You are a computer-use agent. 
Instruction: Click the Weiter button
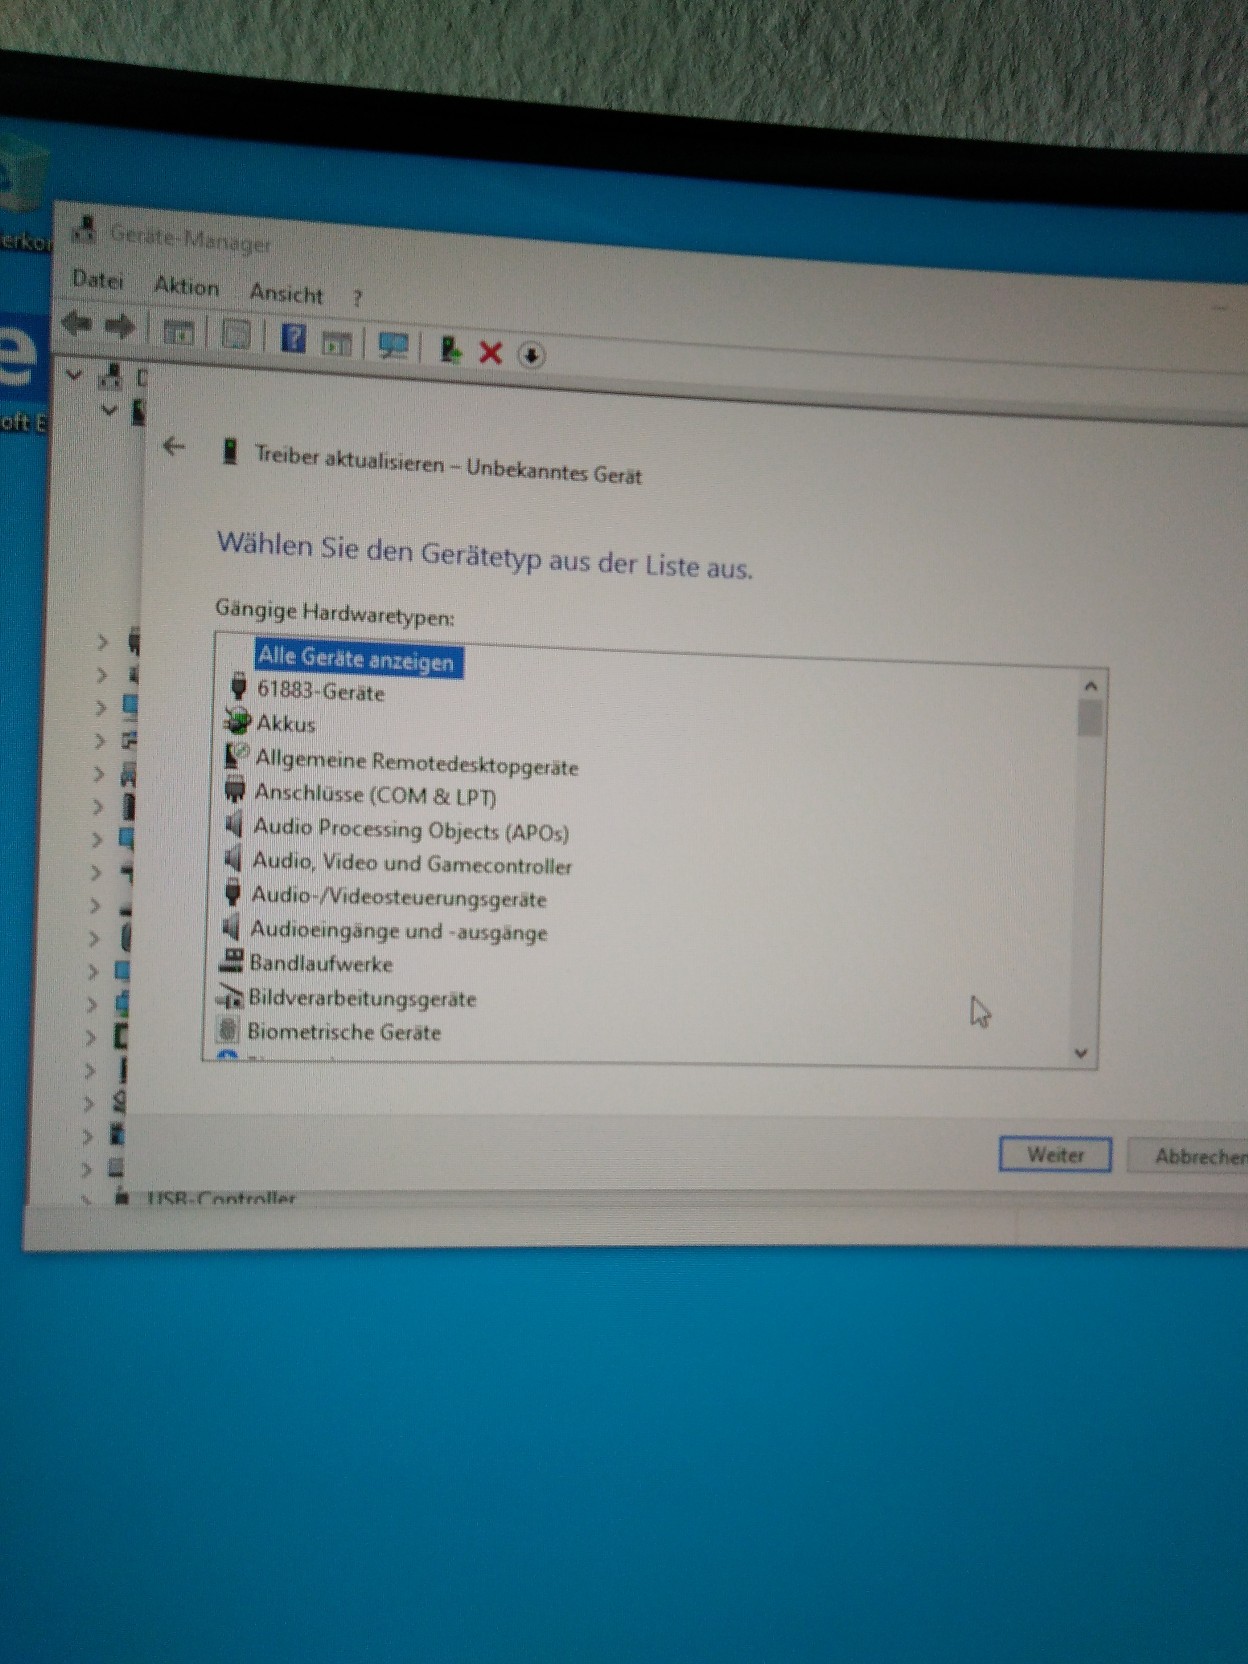point(1055,1154)
